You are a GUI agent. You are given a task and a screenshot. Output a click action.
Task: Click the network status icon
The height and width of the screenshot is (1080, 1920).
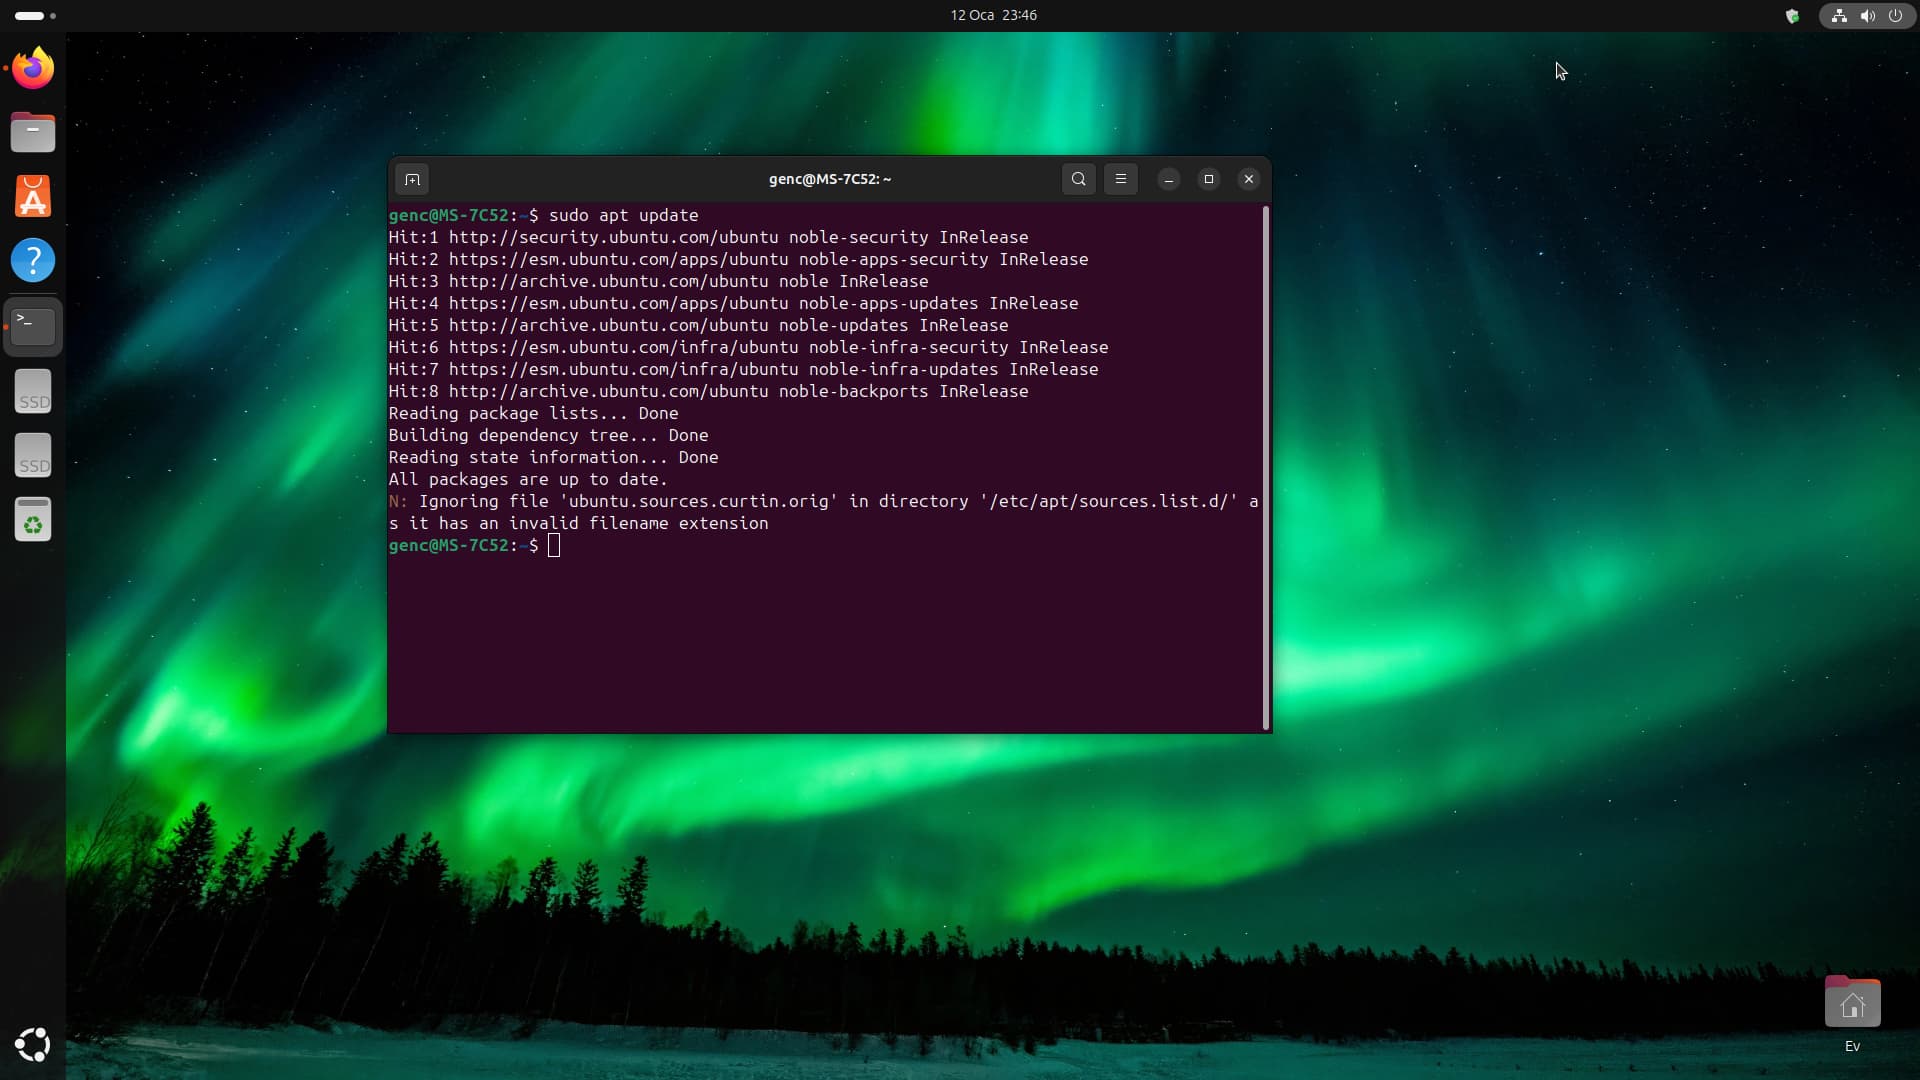pos(1839,15)
